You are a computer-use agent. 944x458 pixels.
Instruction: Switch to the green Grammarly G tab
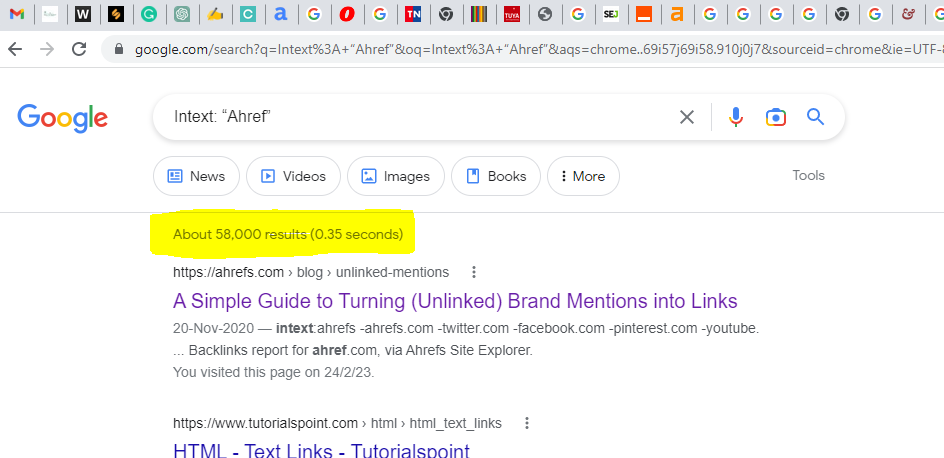(x=149, y=14)
